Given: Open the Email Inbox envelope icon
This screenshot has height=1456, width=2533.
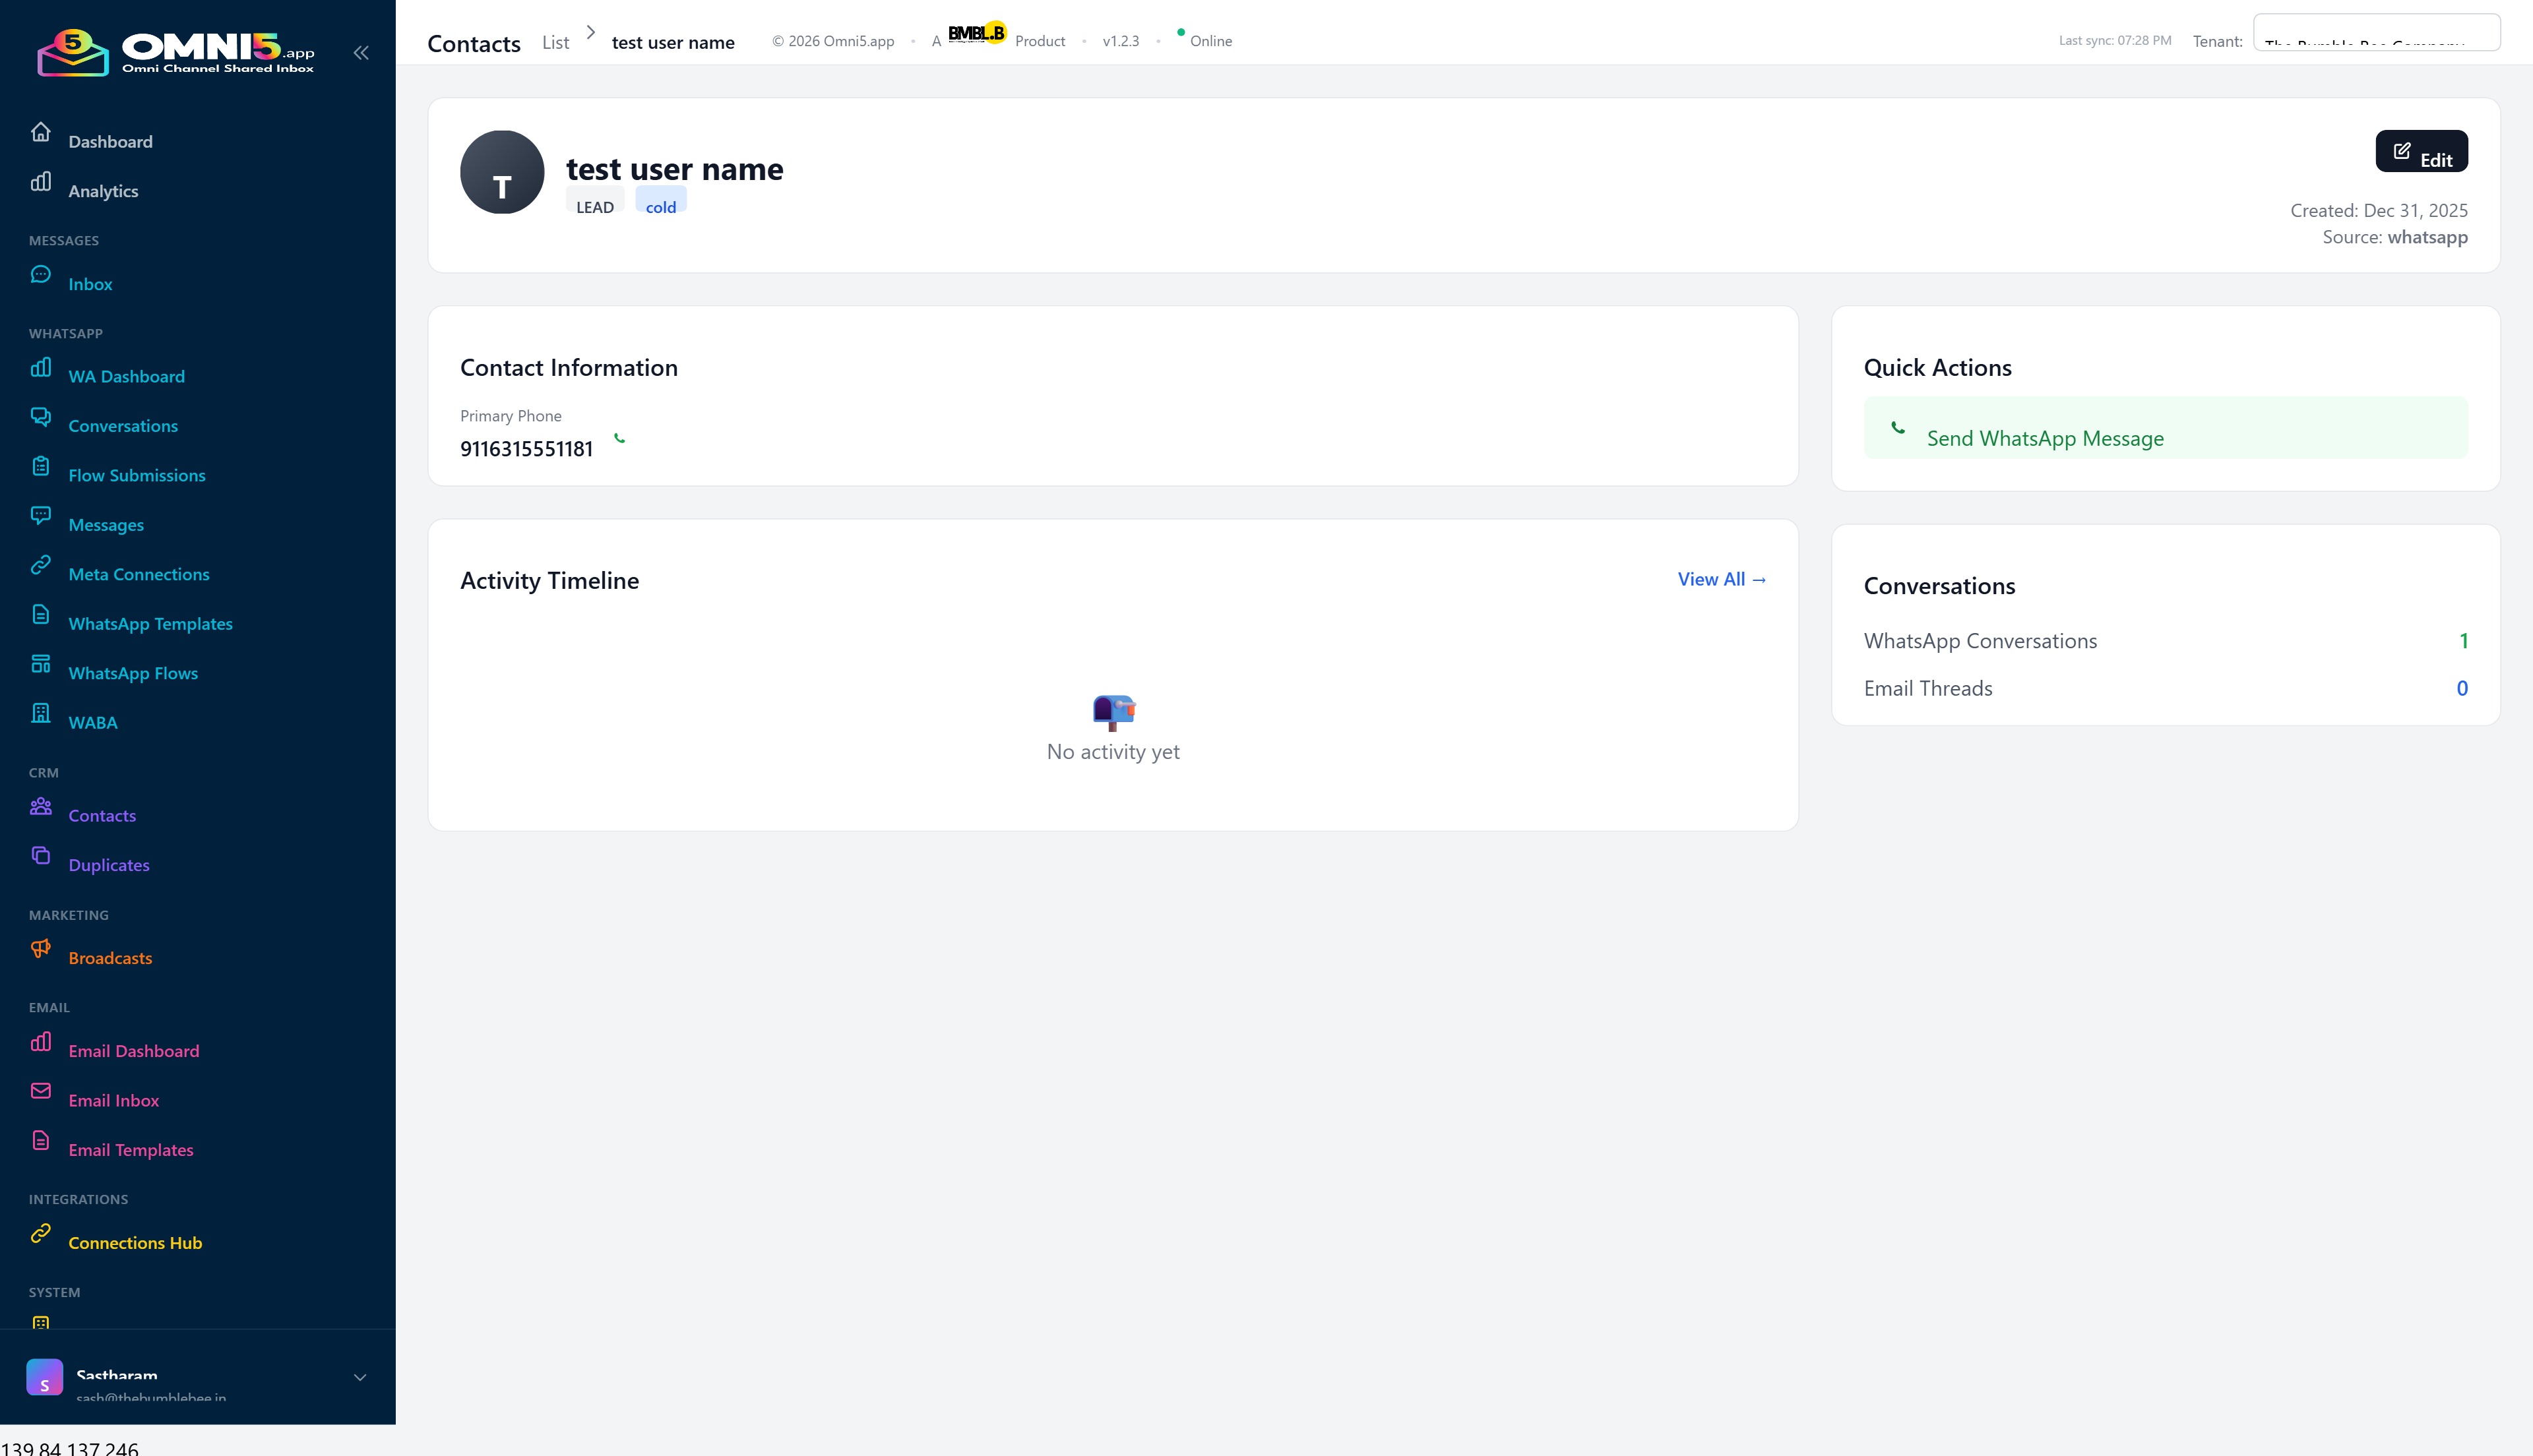Looking at the screenshot, I should pyautogui.click(x=41, y=1091).
